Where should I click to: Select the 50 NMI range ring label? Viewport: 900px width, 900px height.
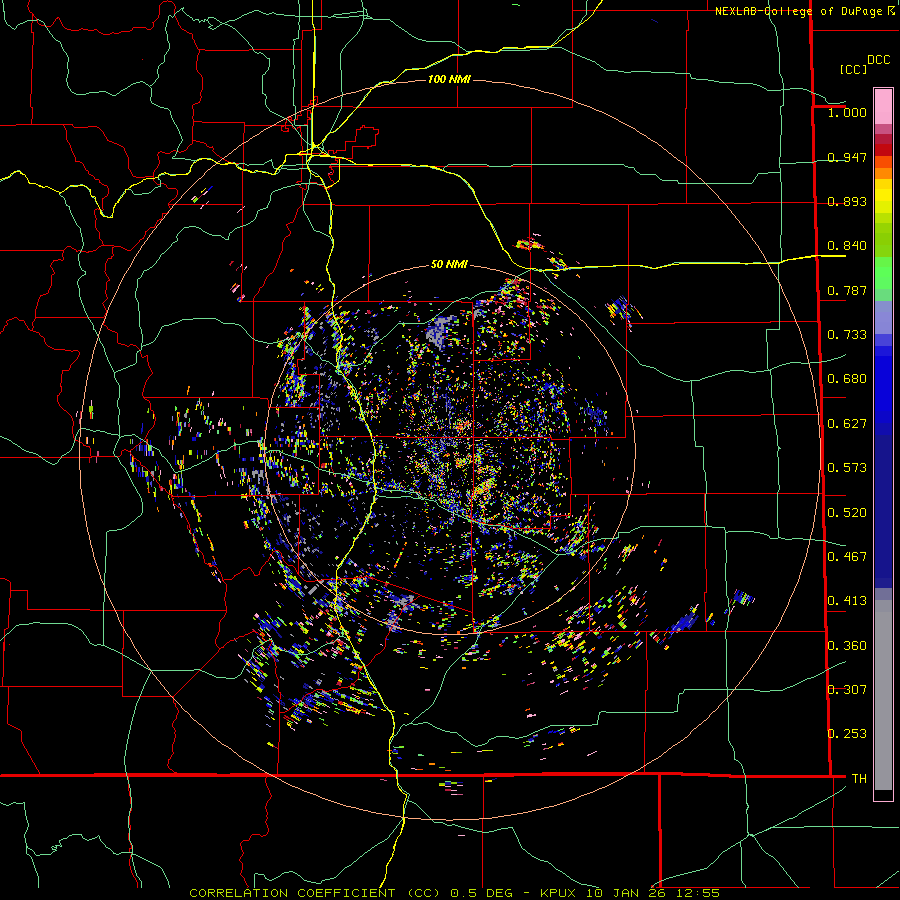(449, 264)
